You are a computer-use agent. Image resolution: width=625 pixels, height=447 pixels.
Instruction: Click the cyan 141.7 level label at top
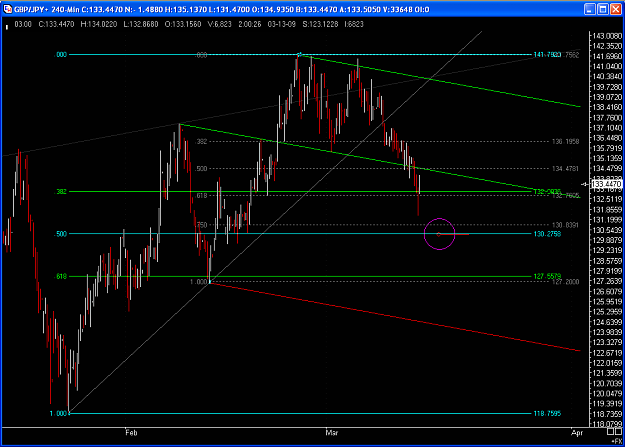(x=547, y=55)
